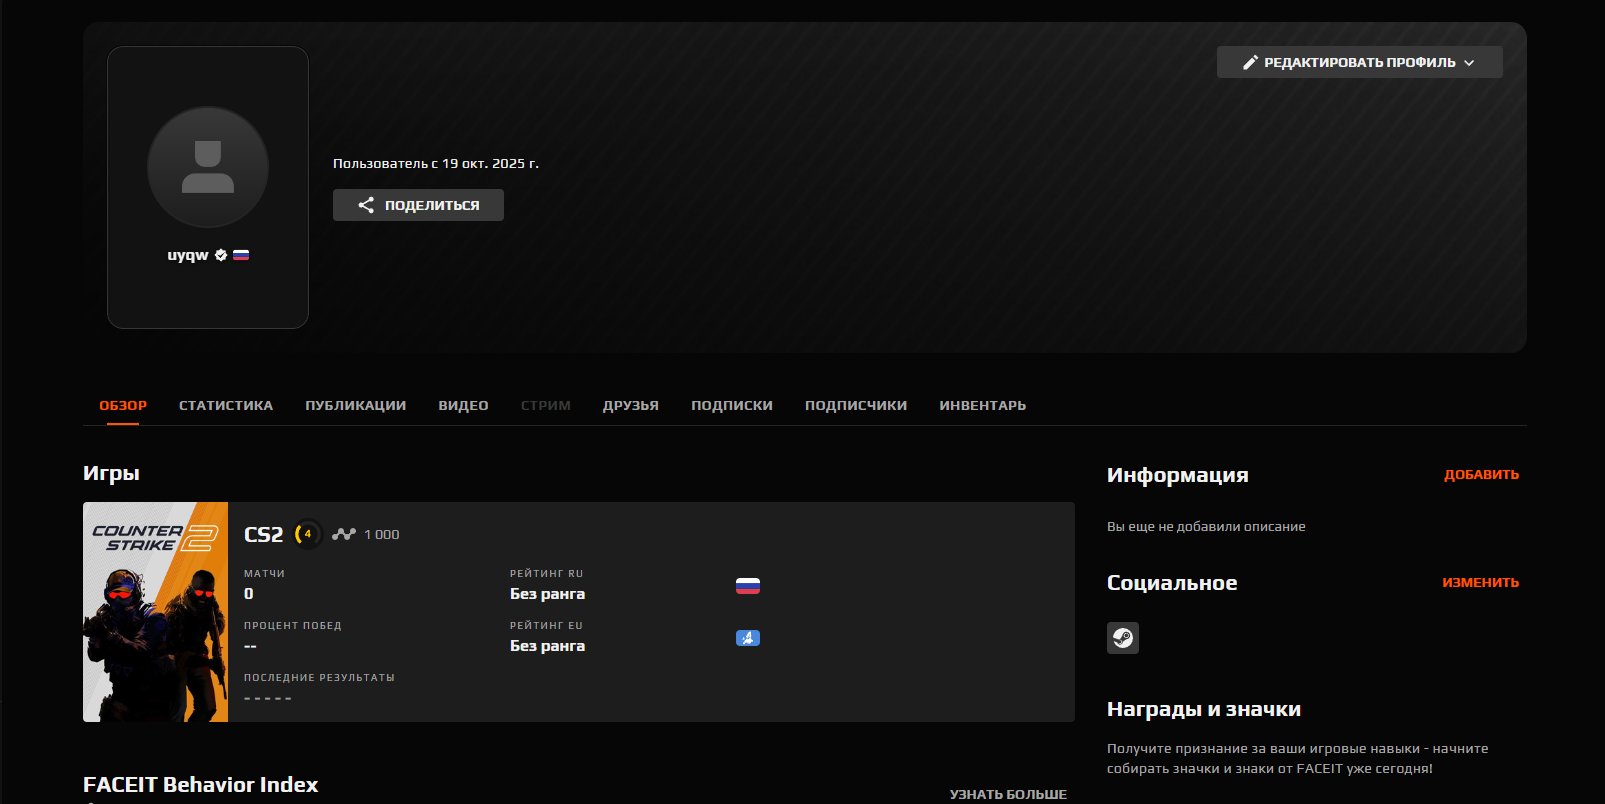The image size is (1605, 804).
Task: Switch to the Статистика tab
Action: [226, 405]
